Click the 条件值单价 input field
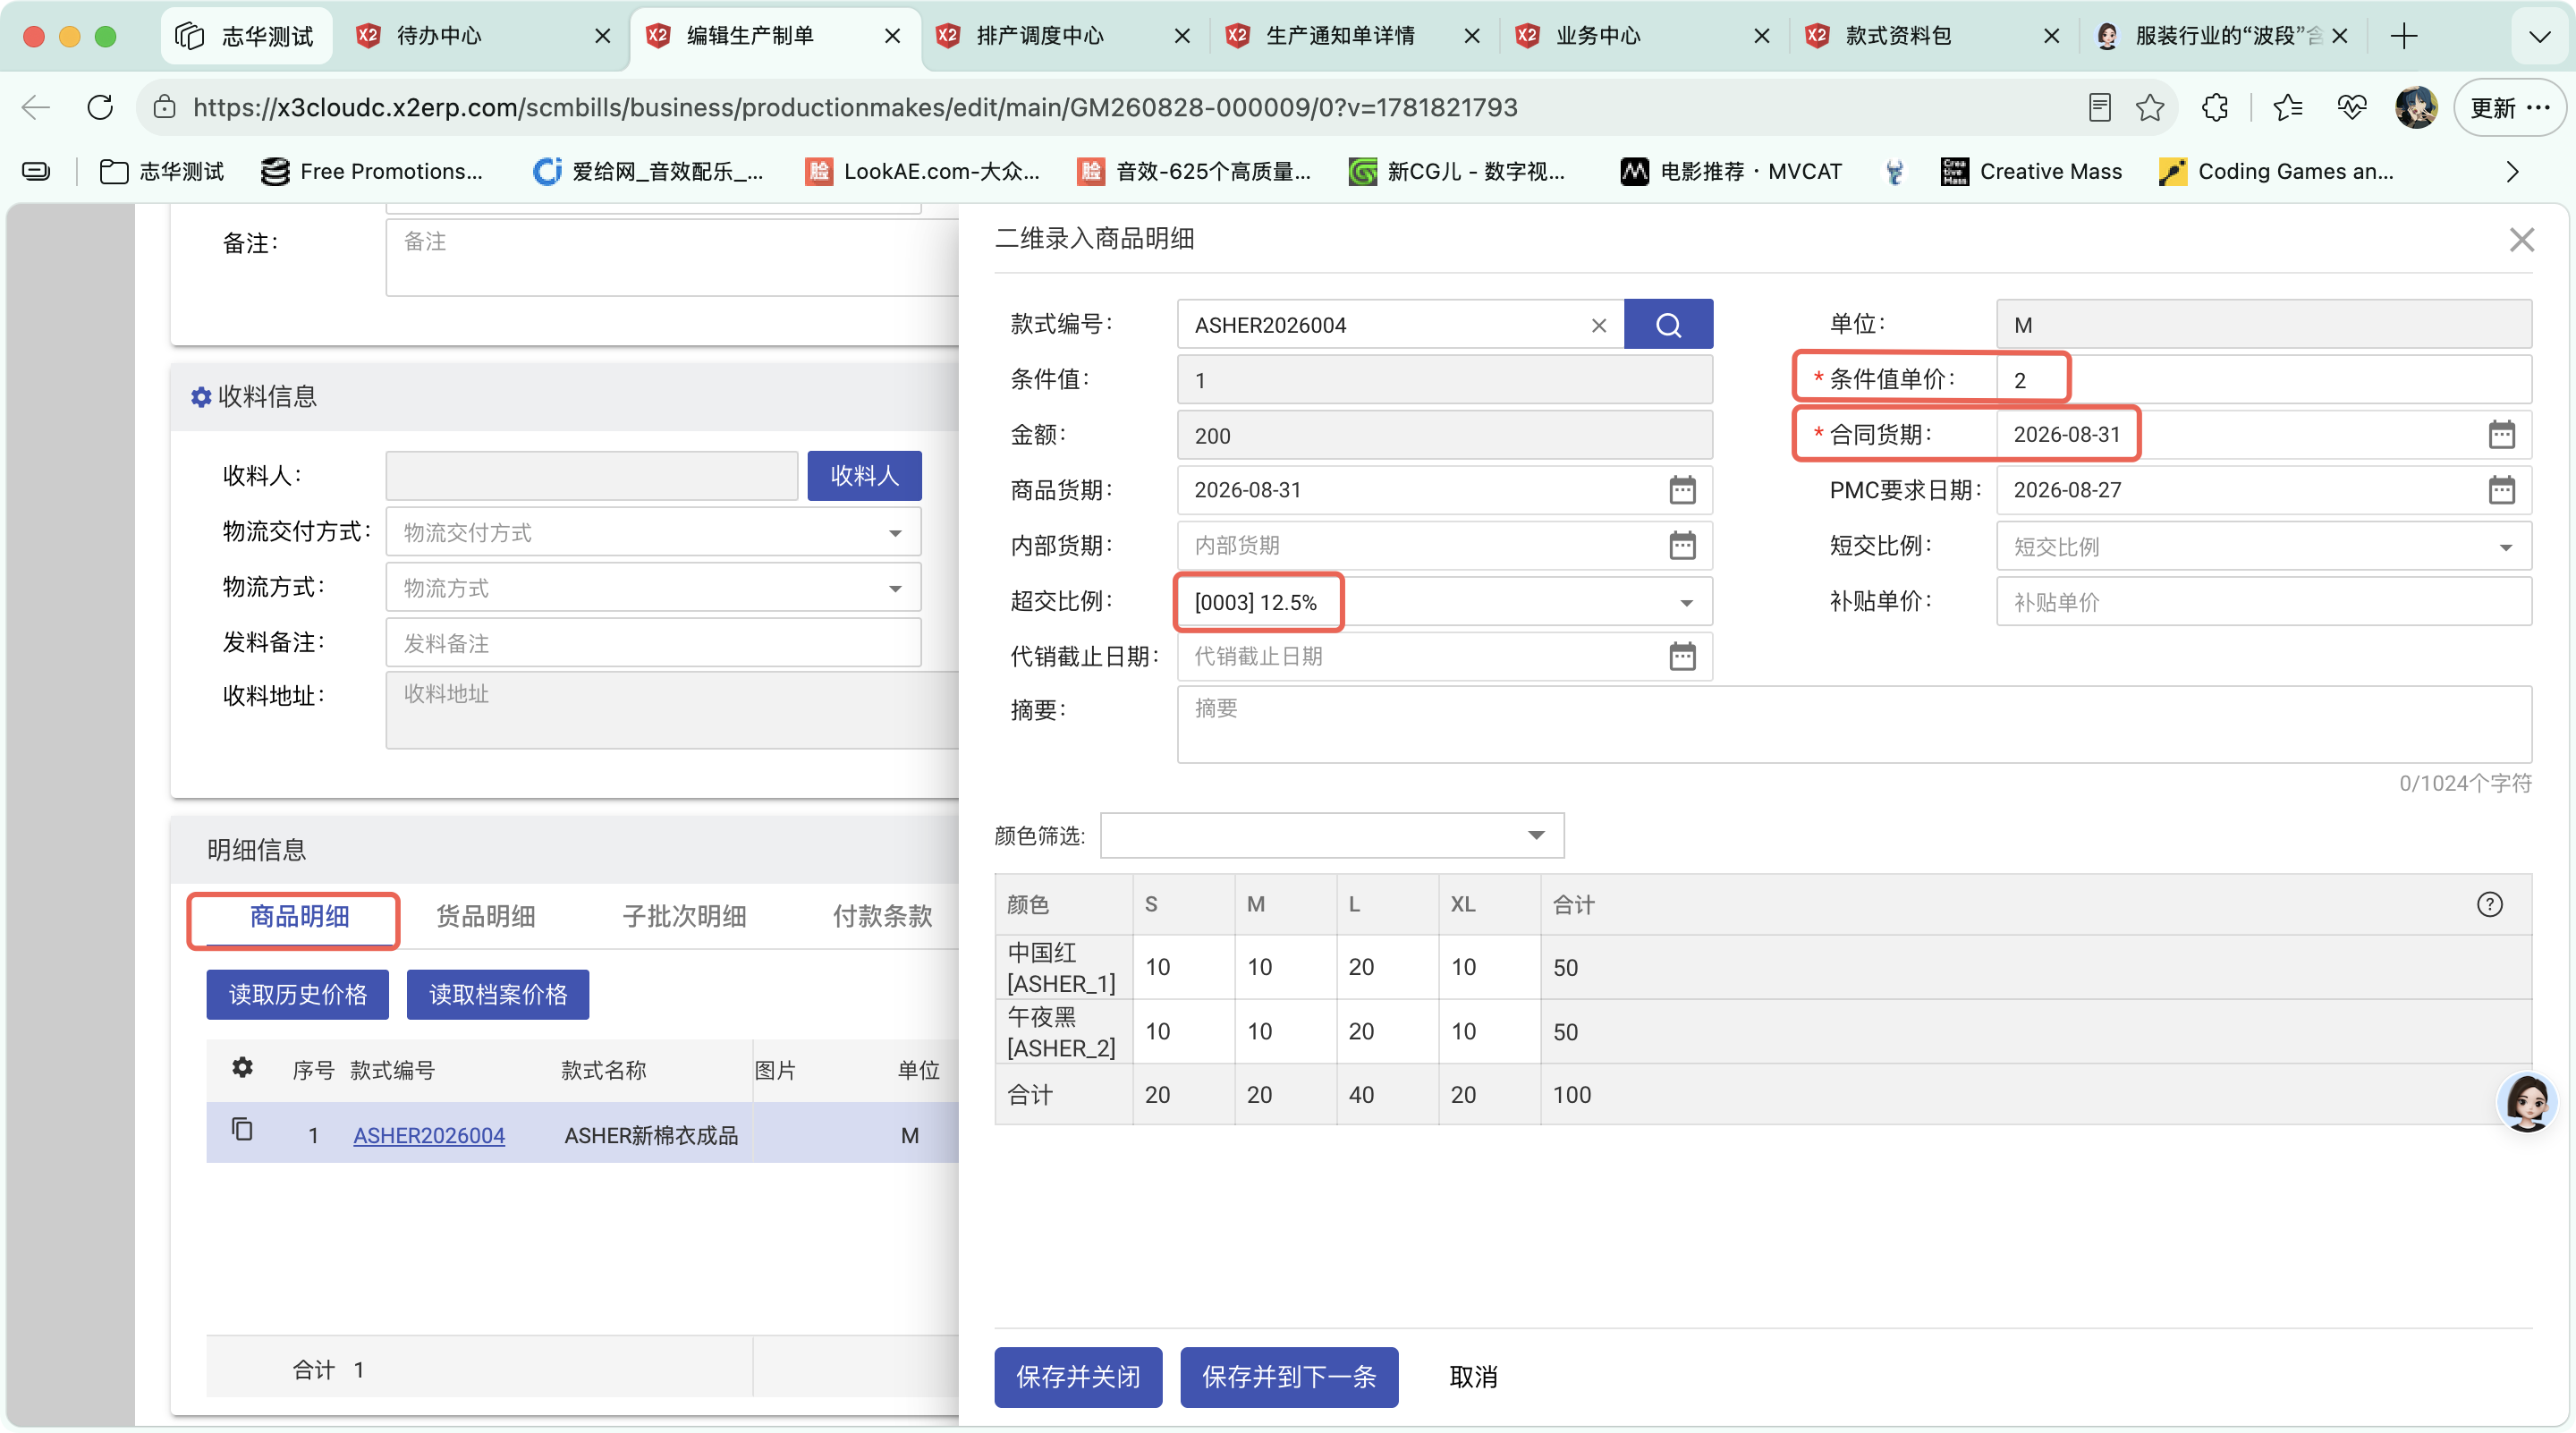The image size is (2576, 1433). point(2263,380)
